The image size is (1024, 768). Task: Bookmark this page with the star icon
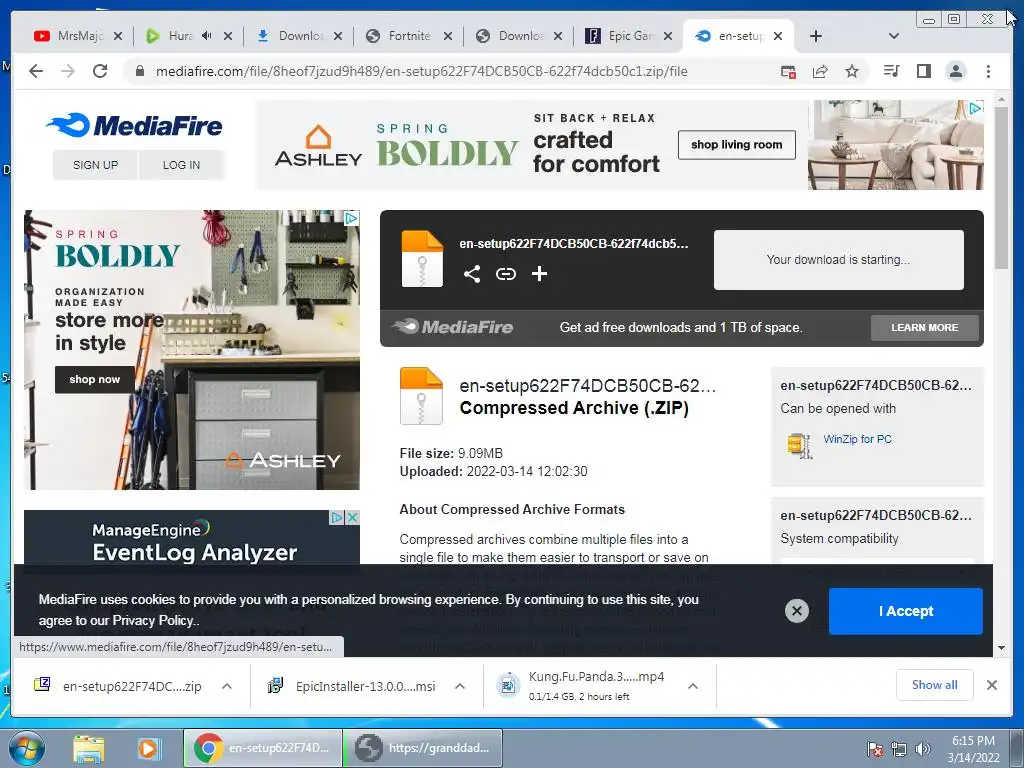(x=852, y=71)
